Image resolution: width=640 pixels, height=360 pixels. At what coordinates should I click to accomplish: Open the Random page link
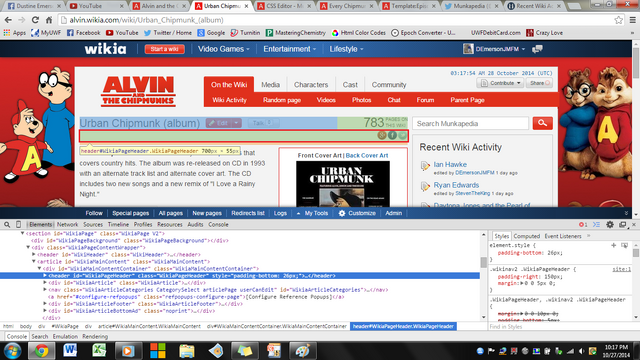click(282, 100)
